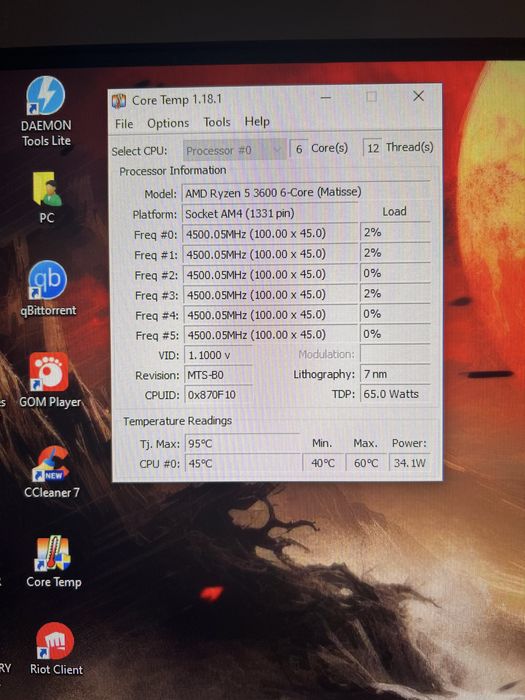This screenshot has height=700, width=525.
Task: Click the Power reading 34.1W
Action: click(410, 463)
